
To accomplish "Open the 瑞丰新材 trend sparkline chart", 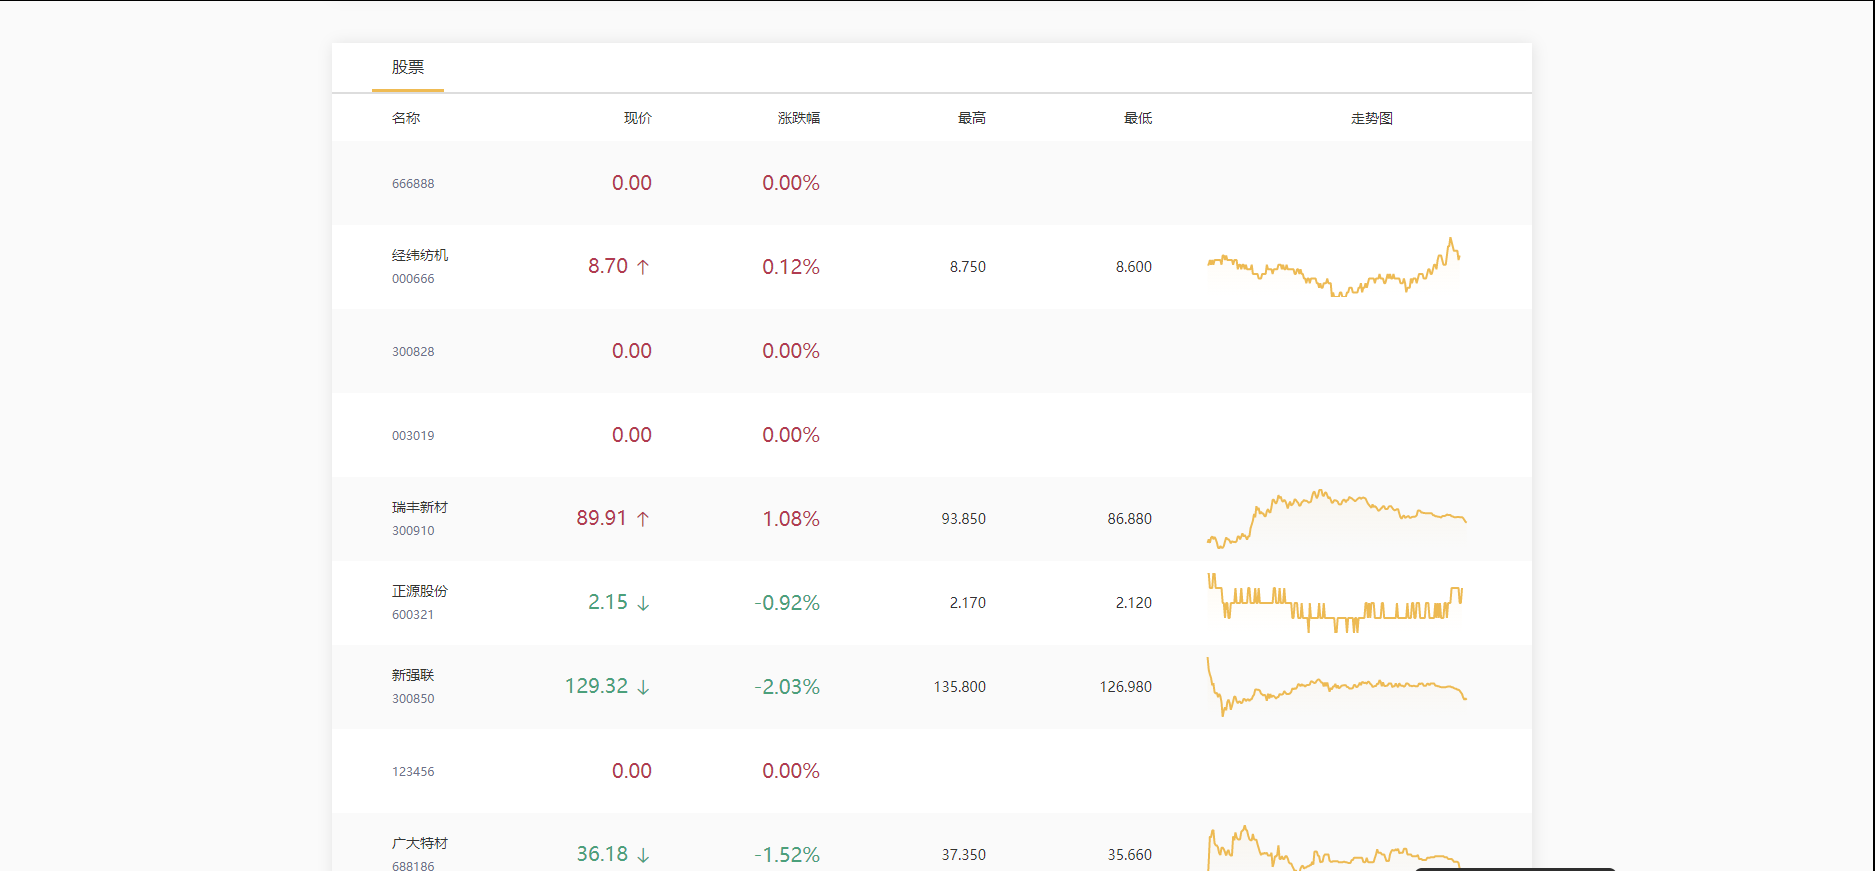I will [1337, 519].
